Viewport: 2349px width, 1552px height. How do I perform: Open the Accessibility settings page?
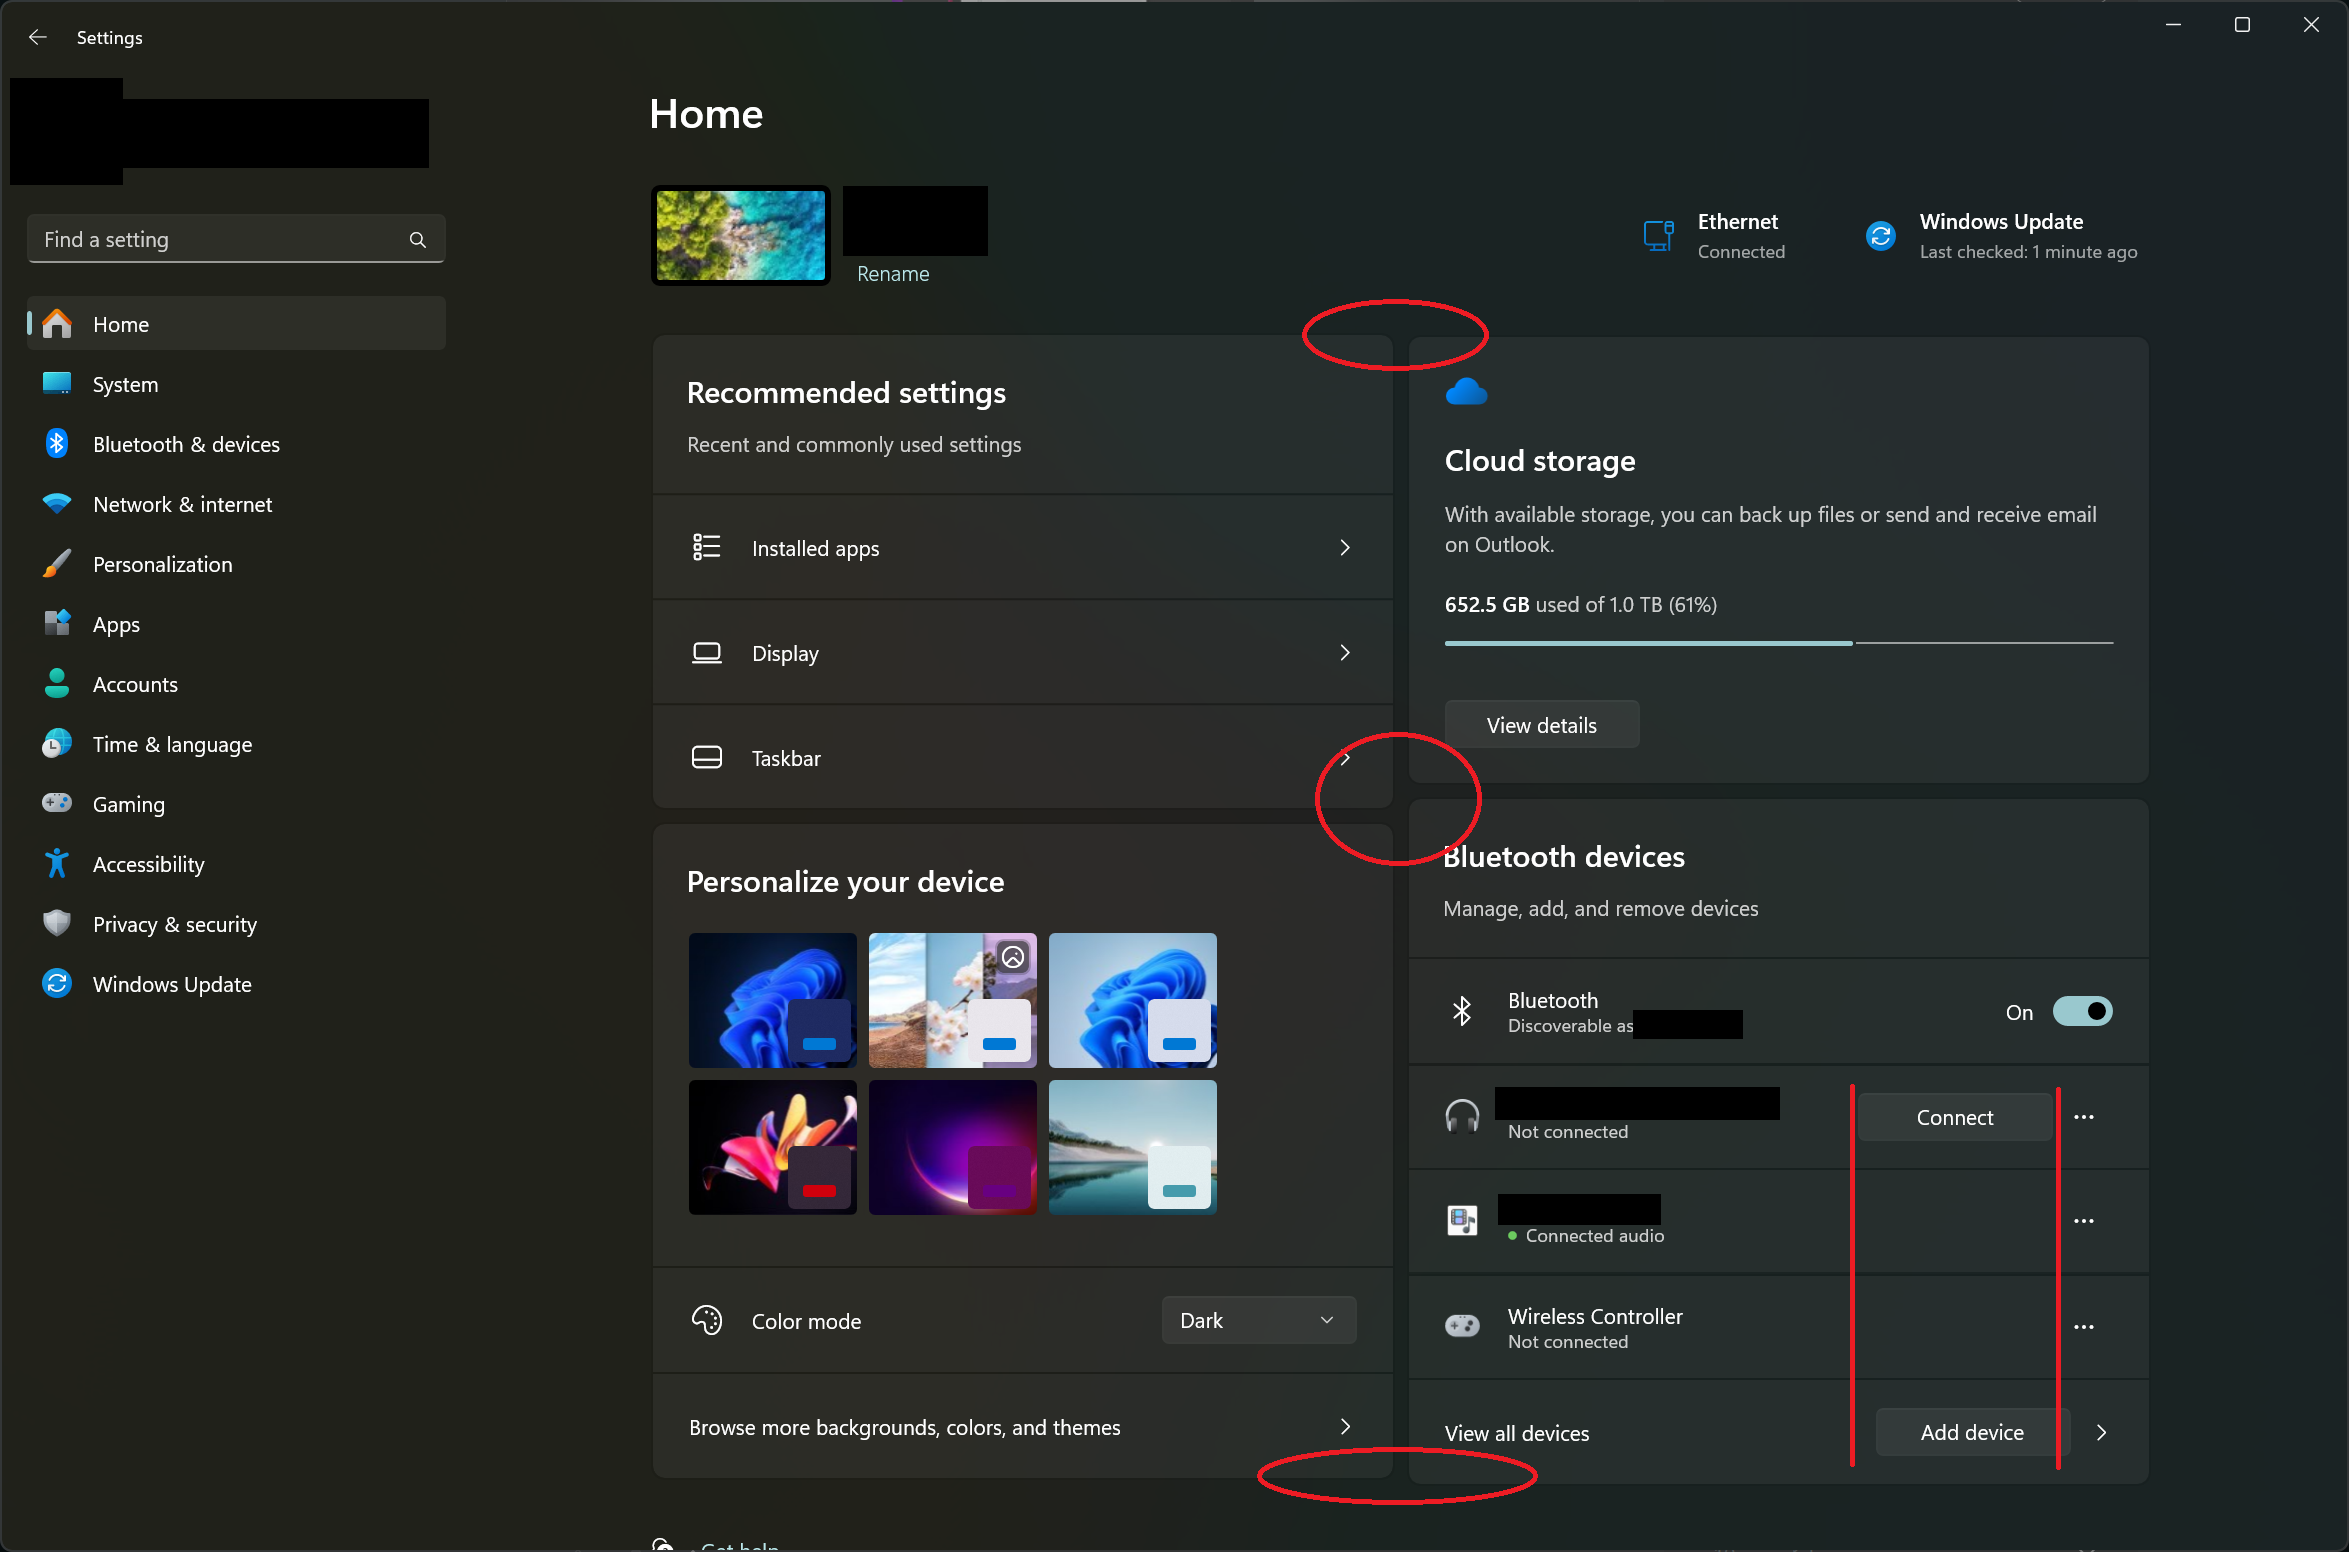coord(148,864)
